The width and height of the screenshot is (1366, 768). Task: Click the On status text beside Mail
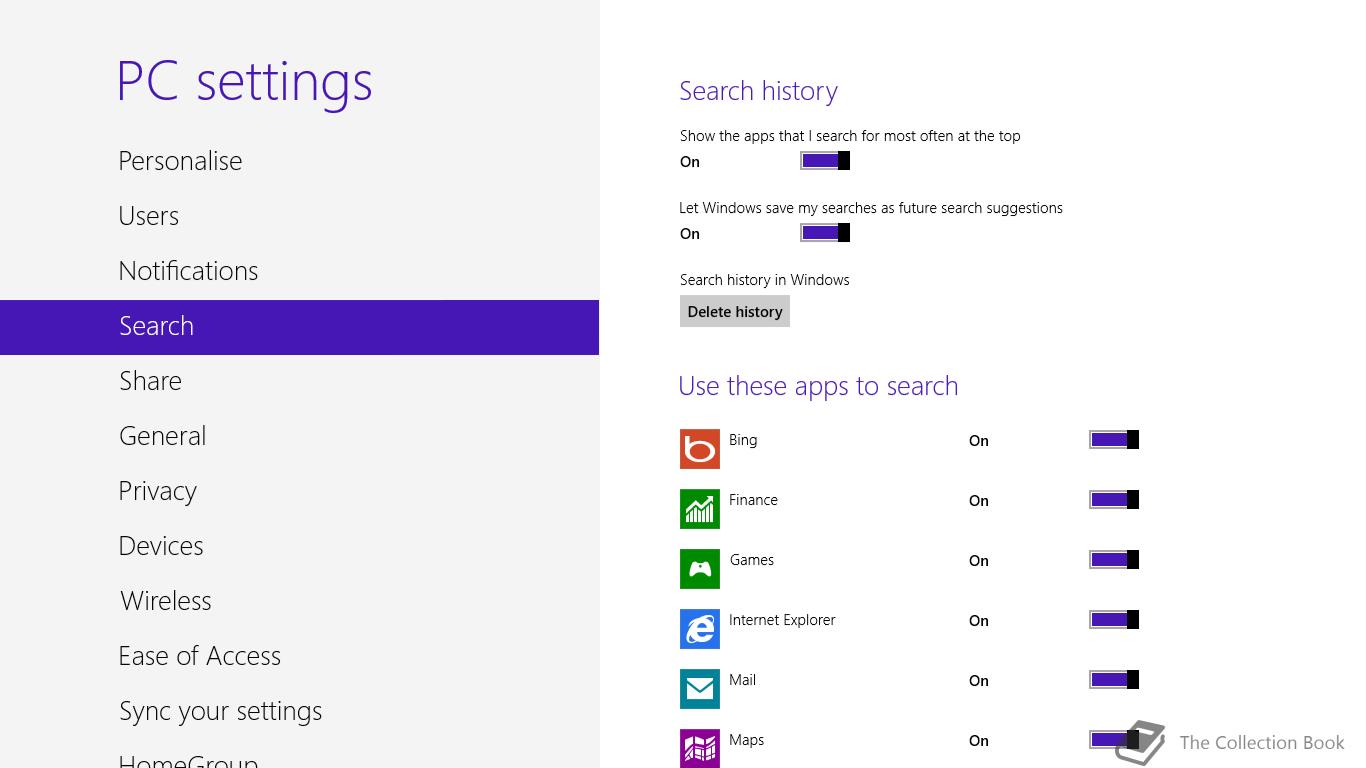point(979,681)
